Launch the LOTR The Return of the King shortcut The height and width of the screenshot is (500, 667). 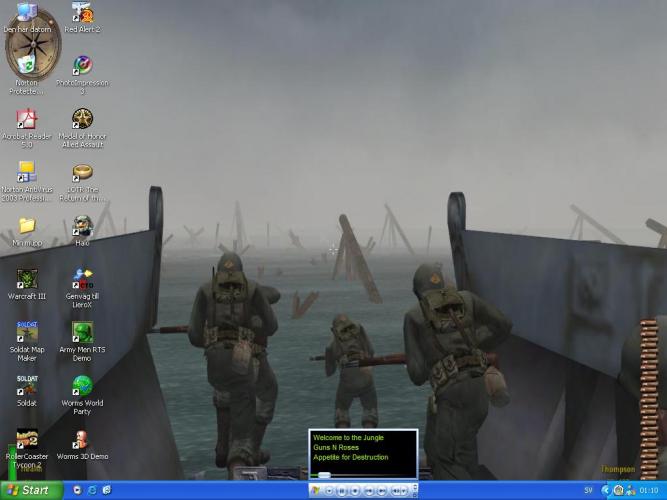pyautogui.click(x=82, y=181)
